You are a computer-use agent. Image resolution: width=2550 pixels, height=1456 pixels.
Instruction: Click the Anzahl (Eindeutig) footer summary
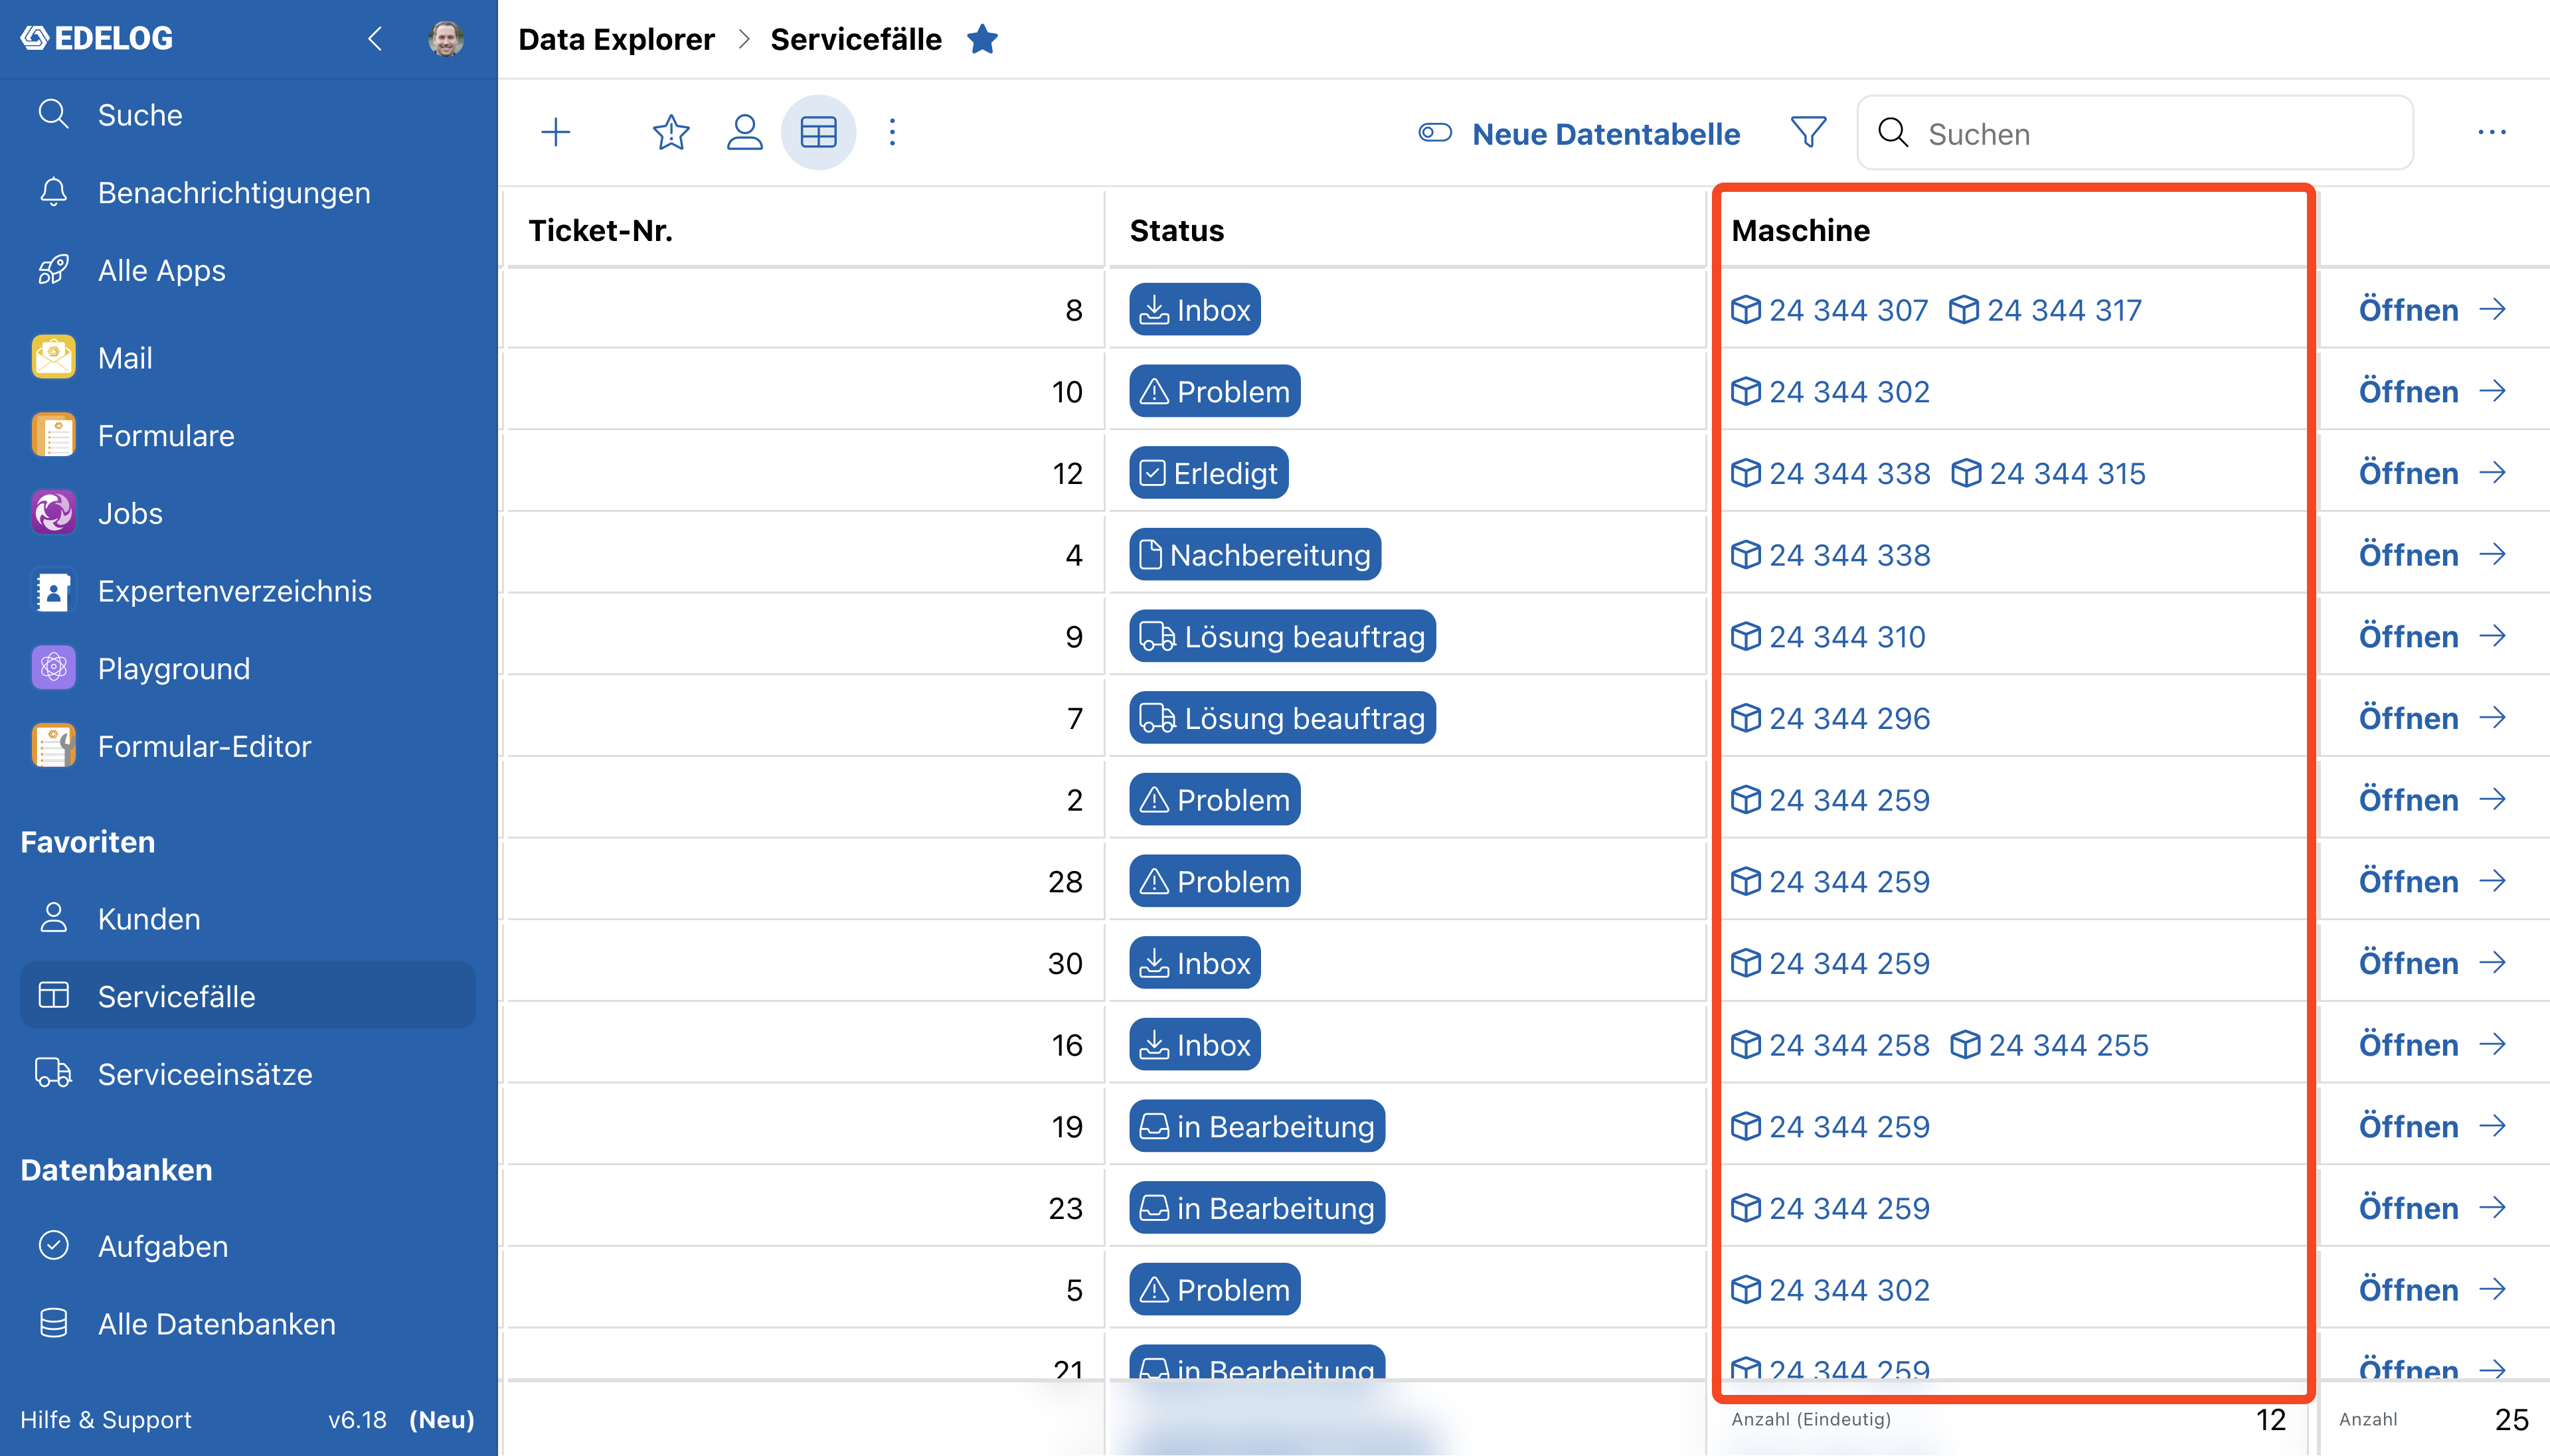(2010, 1419)
